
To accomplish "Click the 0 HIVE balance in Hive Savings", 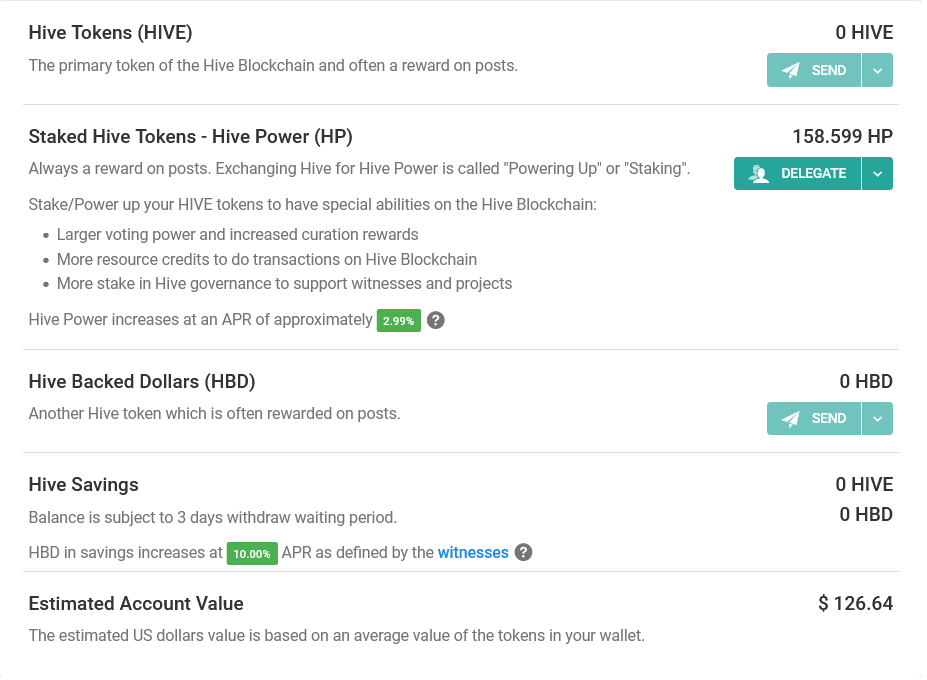I will pos(864,484).
